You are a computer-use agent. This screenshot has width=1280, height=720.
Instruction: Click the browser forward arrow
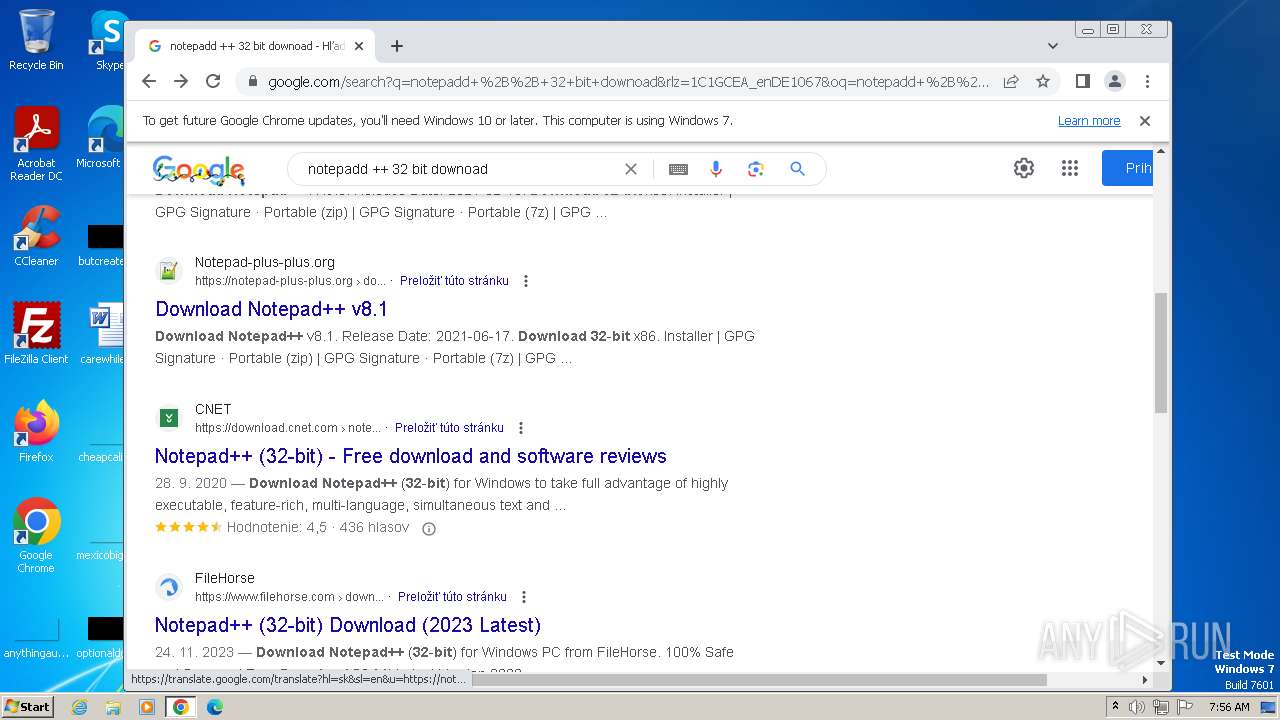tap(181, 81)
